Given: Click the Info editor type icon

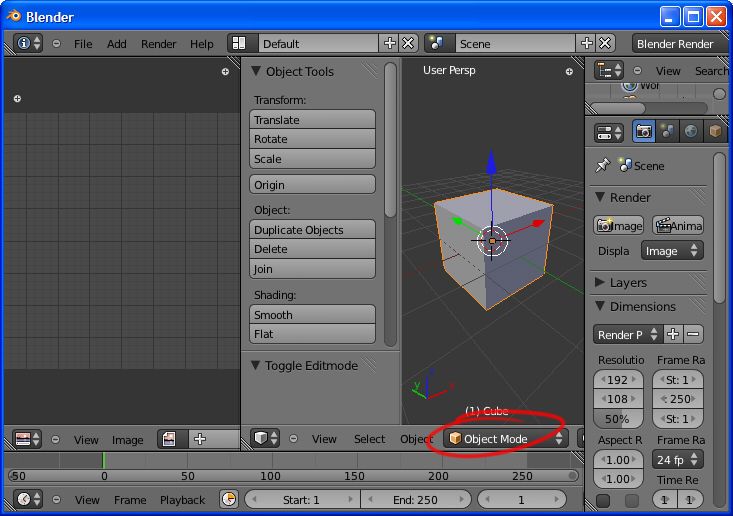Looking at the screenshot, I should 29,44.
